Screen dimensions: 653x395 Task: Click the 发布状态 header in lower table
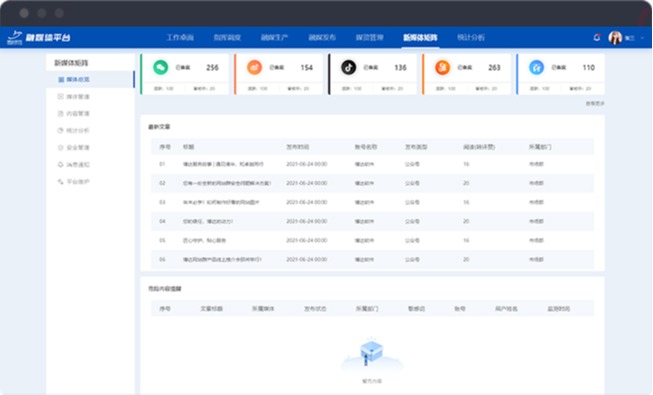pyautogui.click(x=315, y=309)
